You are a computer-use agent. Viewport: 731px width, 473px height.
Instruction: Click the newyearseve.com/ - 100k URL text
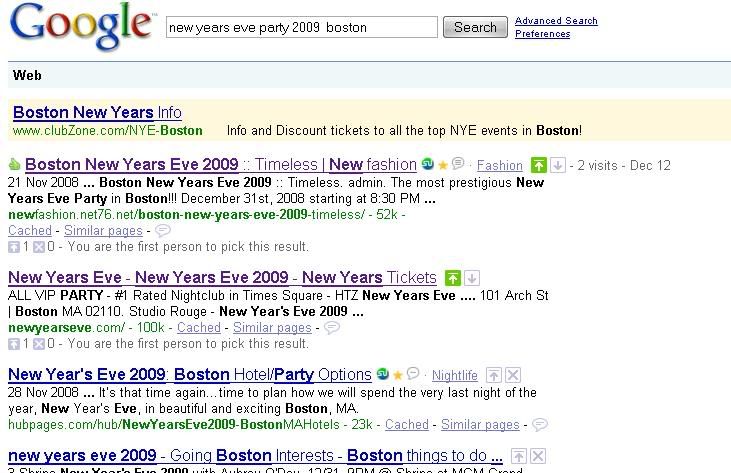click(86, 328)
